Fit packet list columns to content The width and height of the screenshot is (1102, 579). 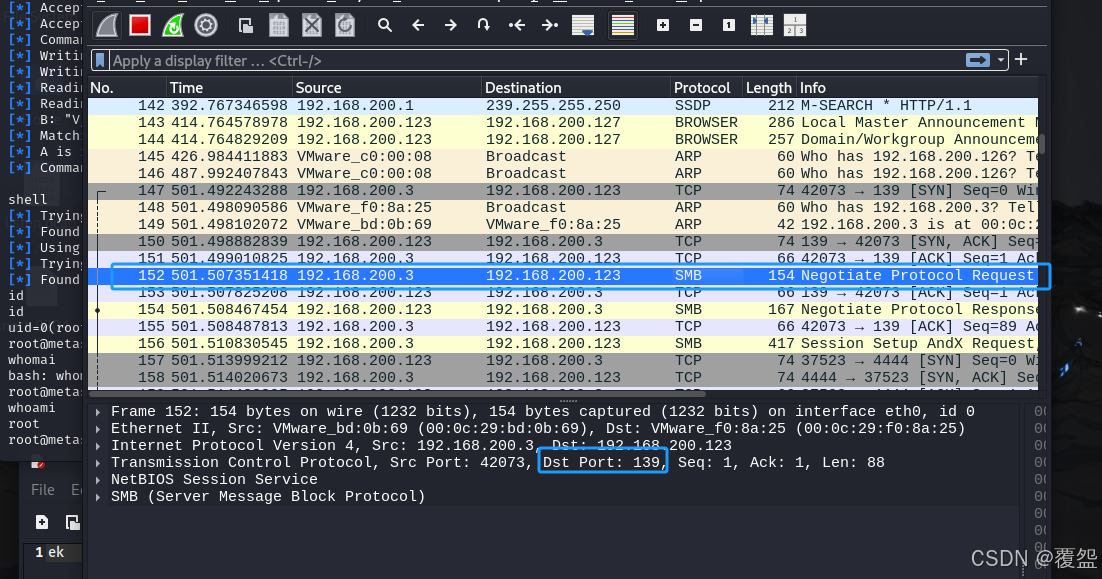762,25
